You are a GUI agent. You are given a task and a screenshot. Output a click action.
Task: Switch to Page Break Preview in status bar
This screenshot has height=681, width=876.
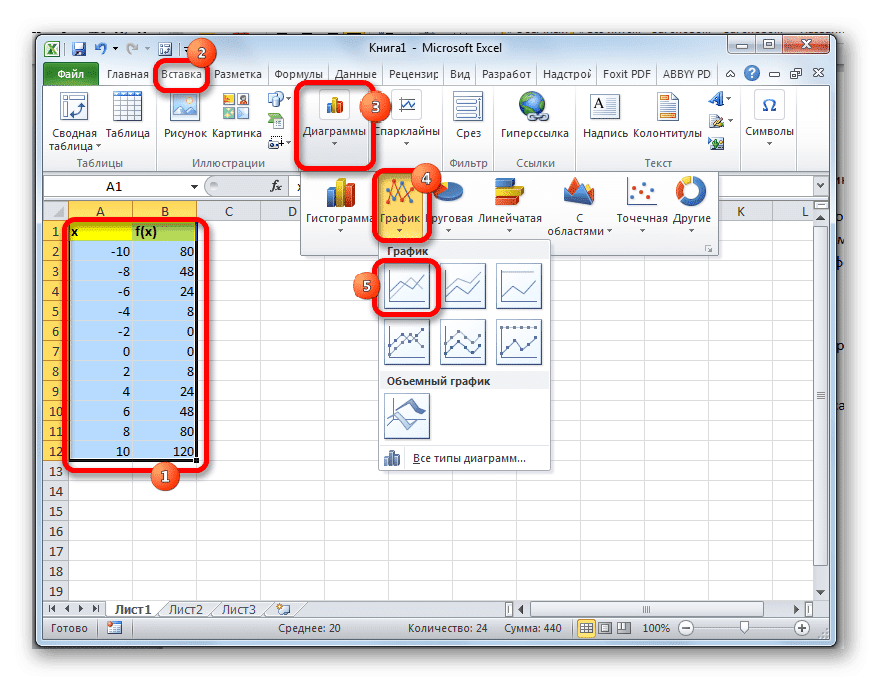pyautogui.click(x=623, y=628)
